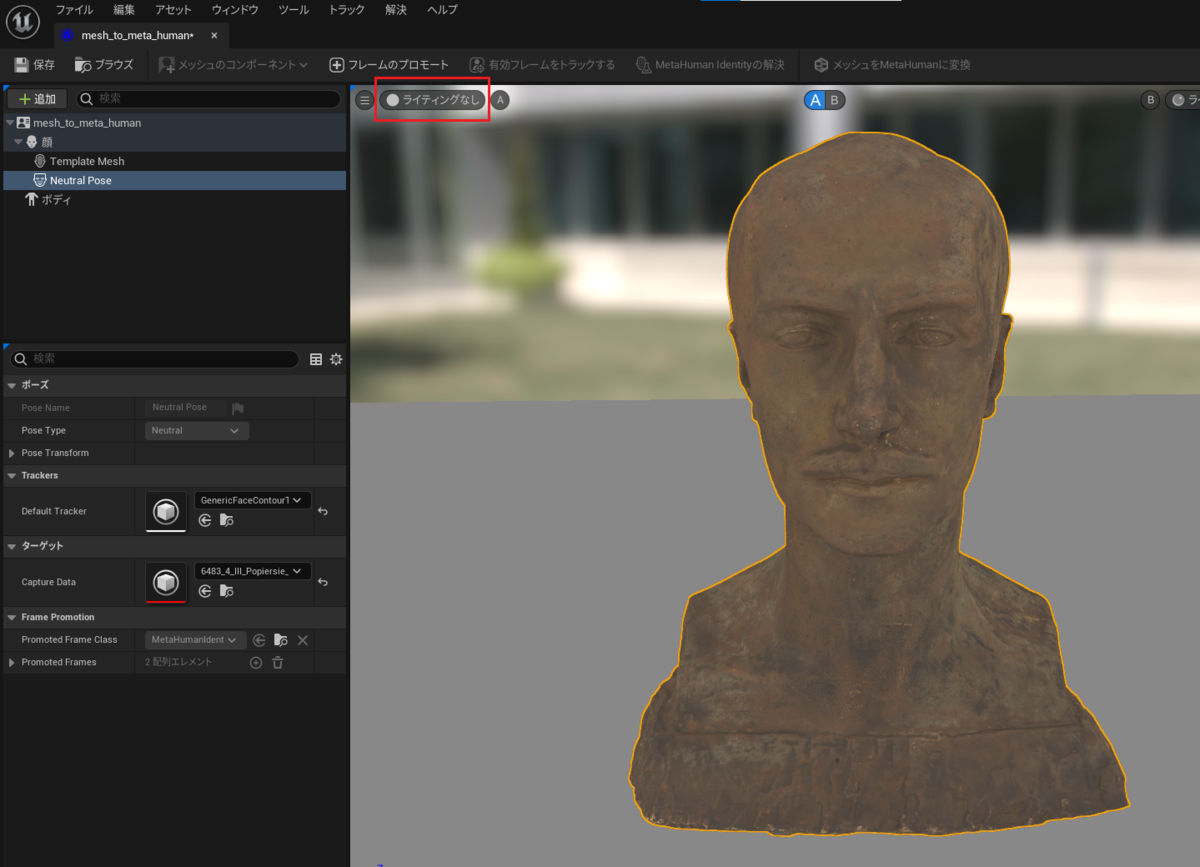Browse to Default Tracker asset in content browser
Viewport: 1200px width, 867px height.
click(x=226, y=520)
